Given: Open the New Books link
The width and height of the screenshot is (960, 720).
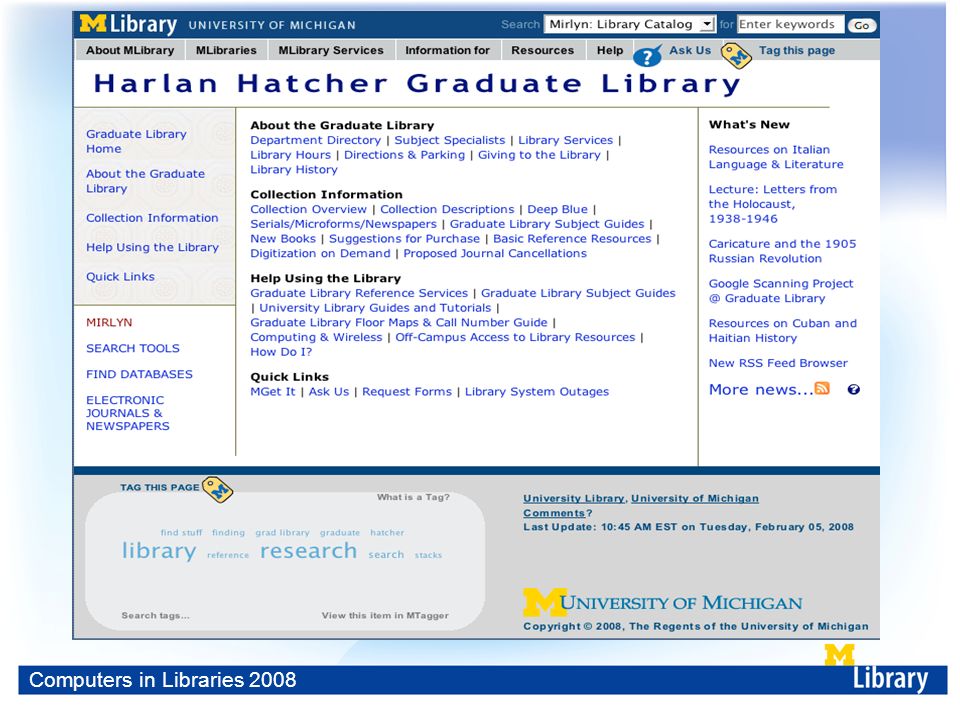Looking at the screenshot, I should (x=283, y=239).
